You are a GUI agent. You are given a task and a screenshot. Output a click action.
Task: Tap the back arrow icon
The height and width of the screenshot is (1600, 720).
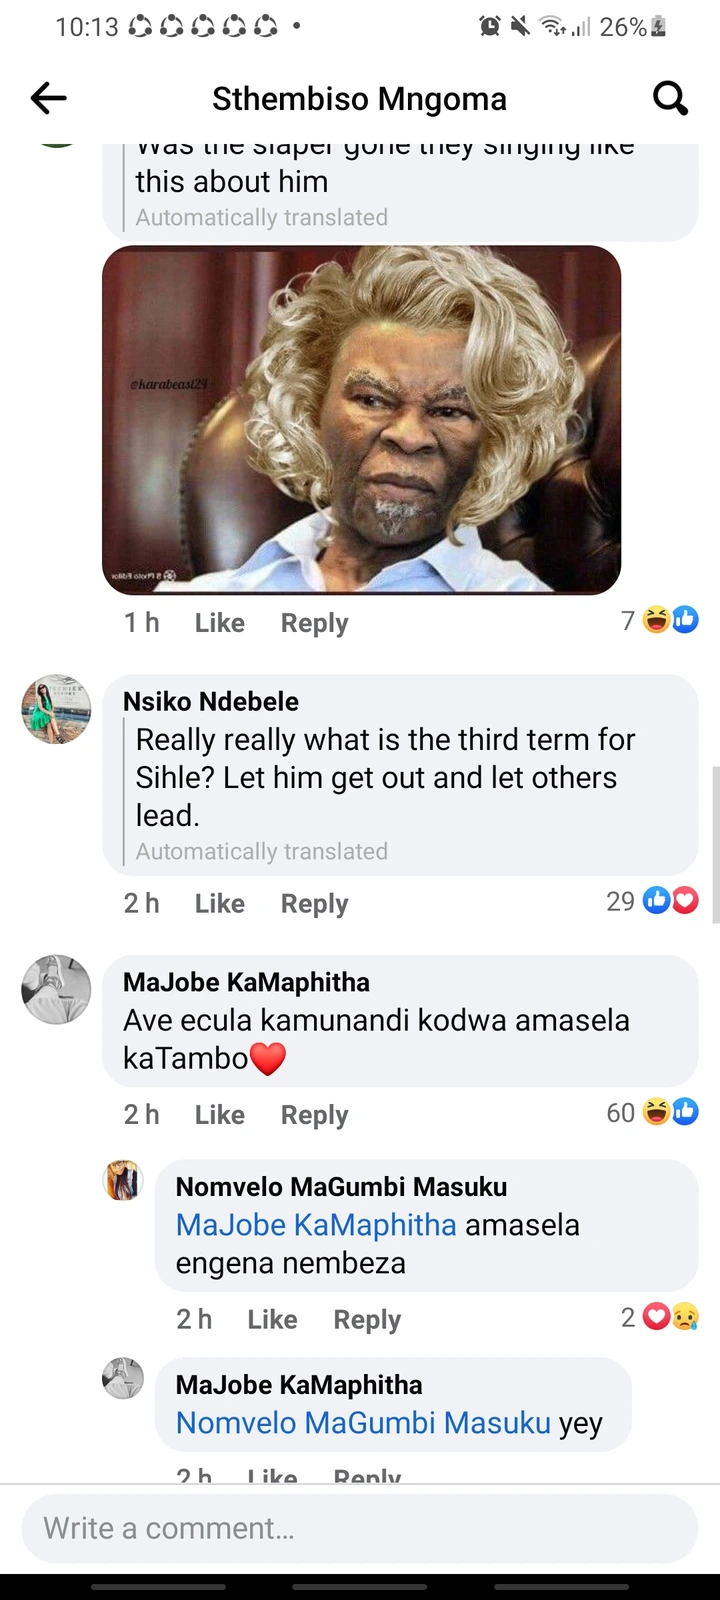pos(48,98)
